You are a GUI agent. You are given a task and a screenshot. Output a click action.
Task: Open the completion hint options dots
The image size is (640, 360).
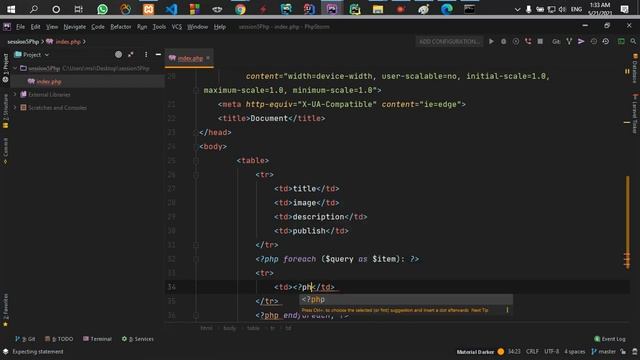(x=507, y=310)
